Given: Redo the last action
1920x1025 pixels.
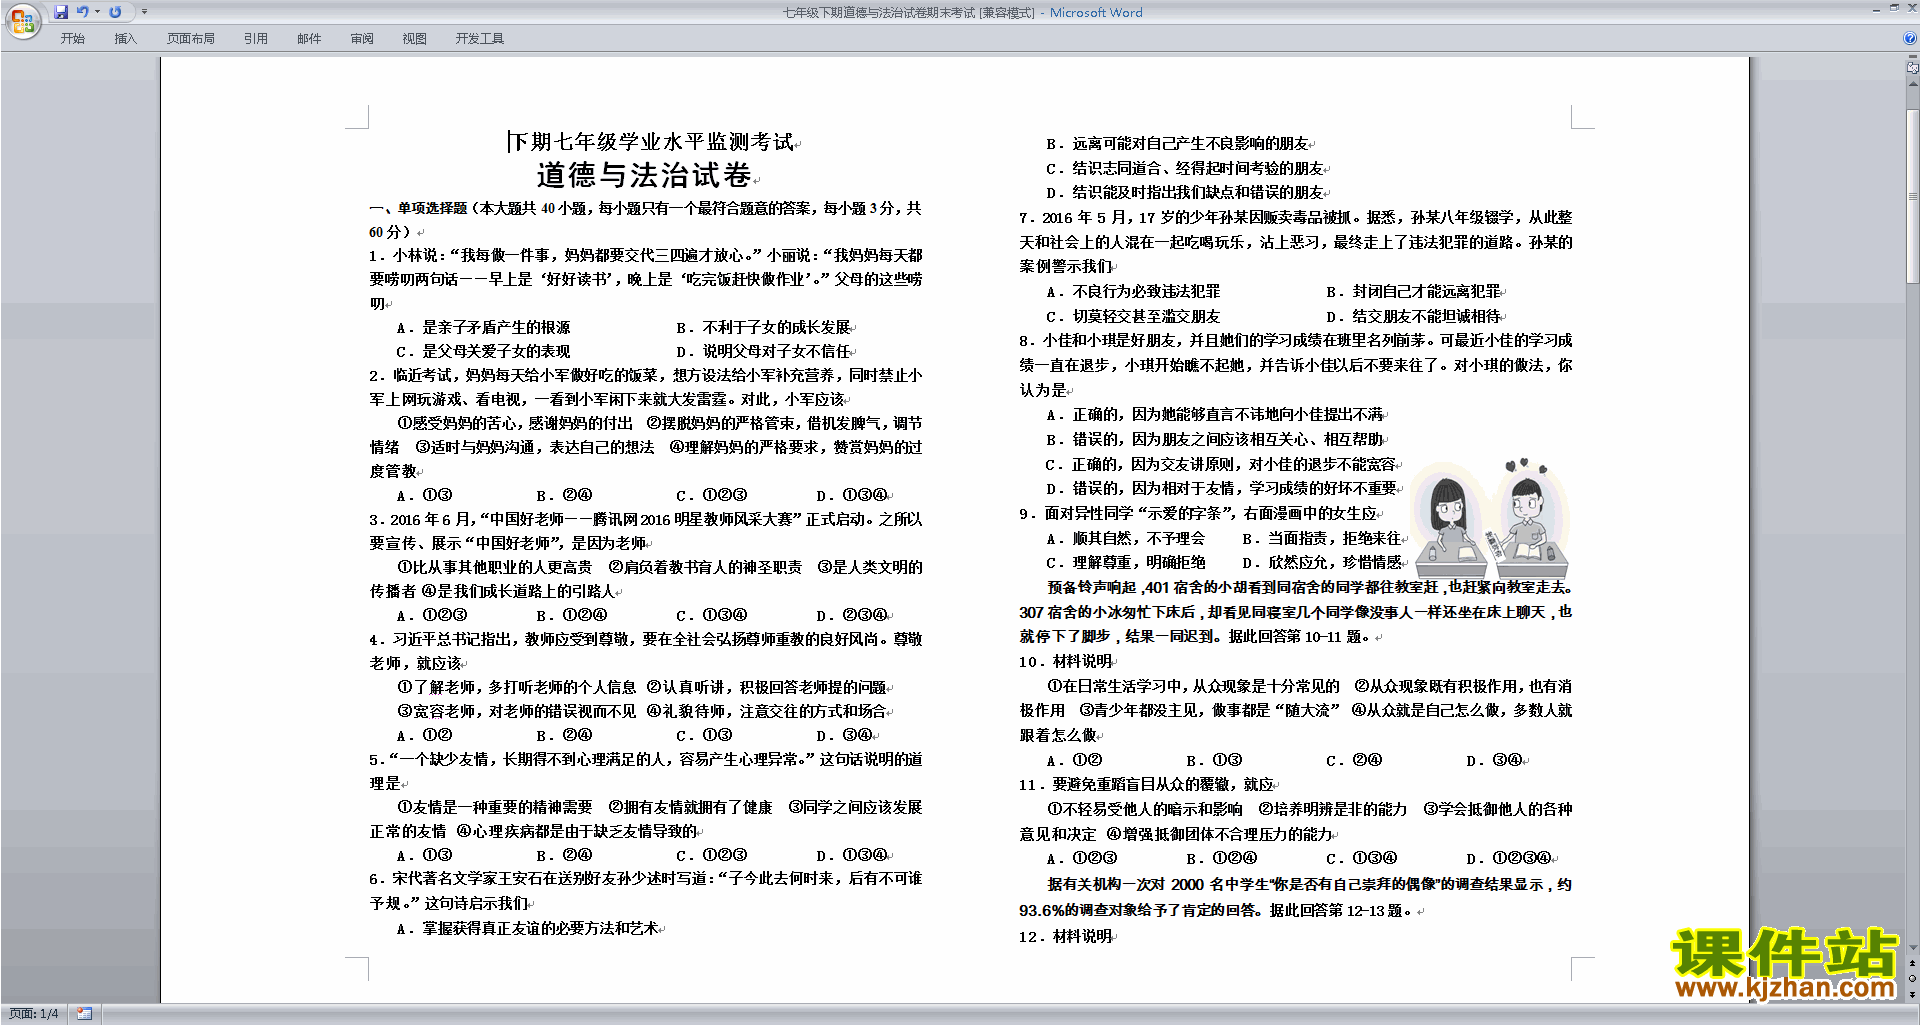Looking at the screenshot, I should coord(115,12).
